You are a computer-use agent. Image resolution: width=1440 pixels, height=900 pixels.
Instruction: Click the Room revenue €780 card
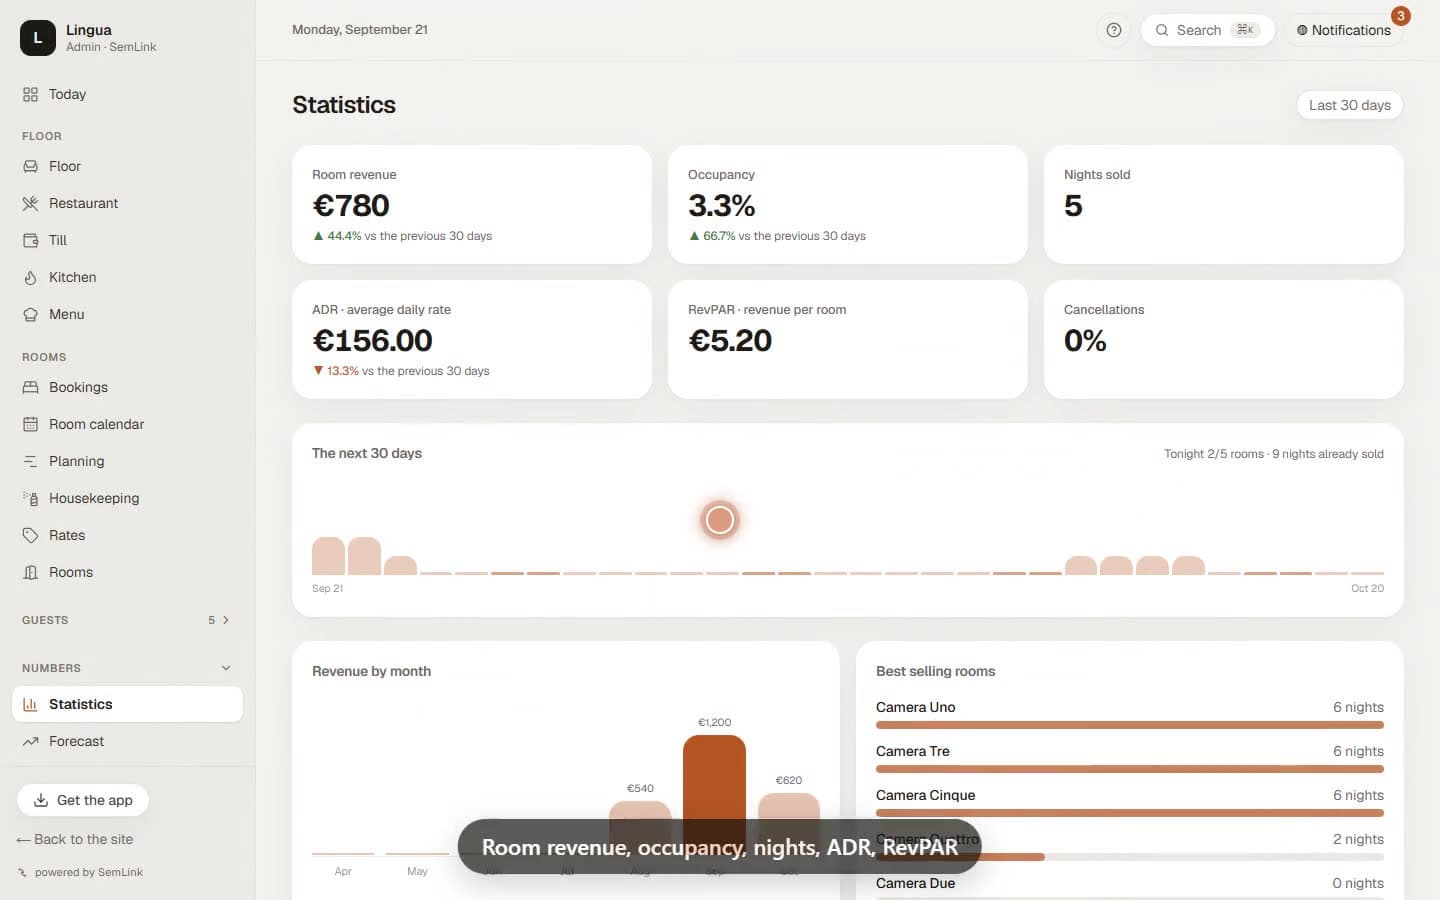tap(472, 205)
